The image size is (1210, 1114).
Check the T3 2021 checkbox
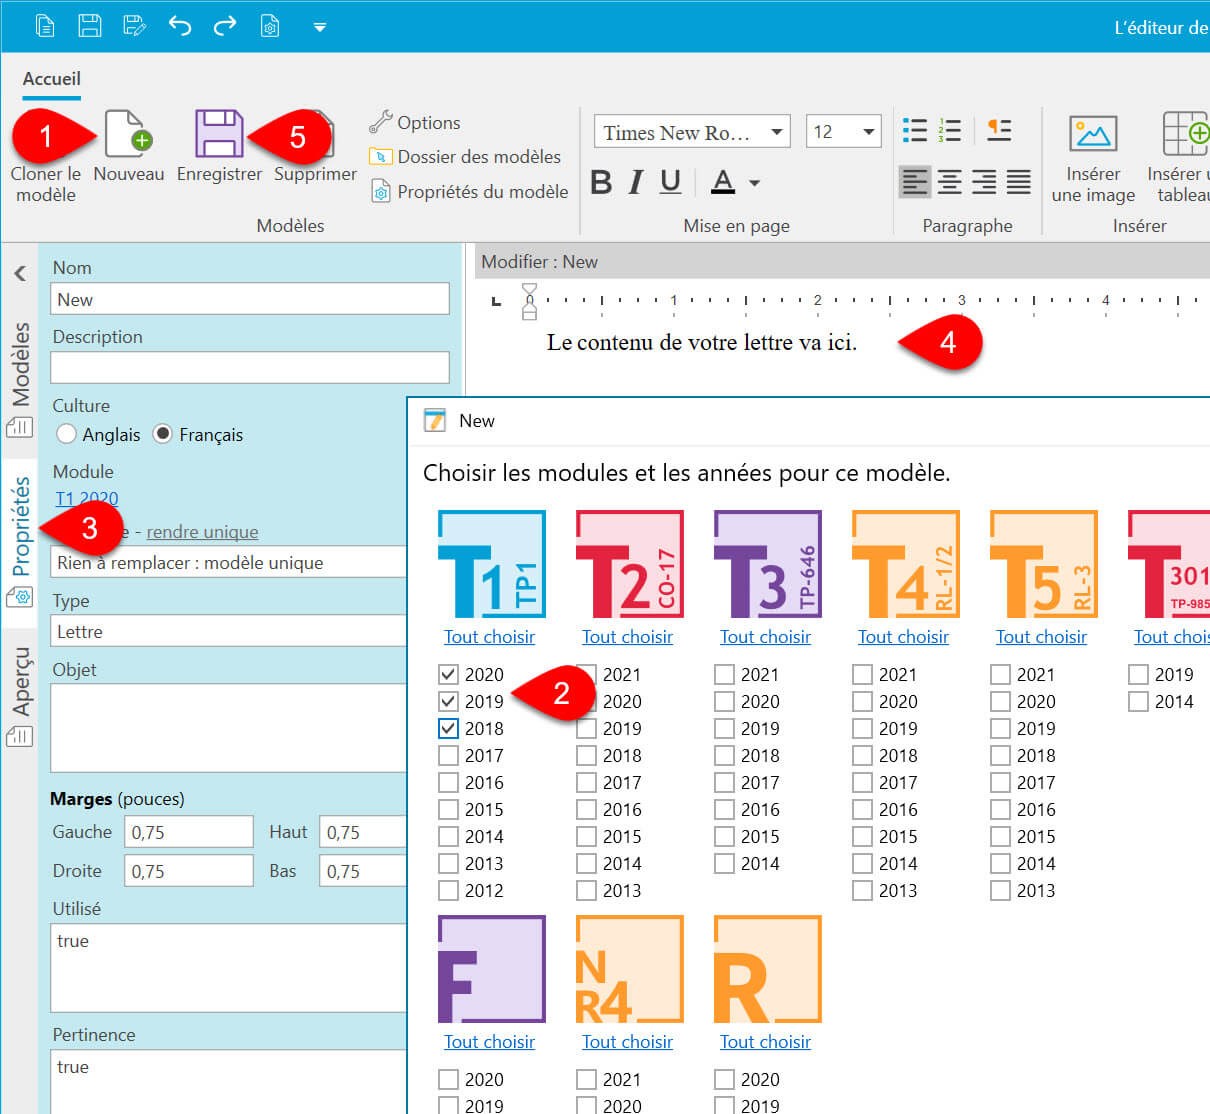tap(724, 674)
